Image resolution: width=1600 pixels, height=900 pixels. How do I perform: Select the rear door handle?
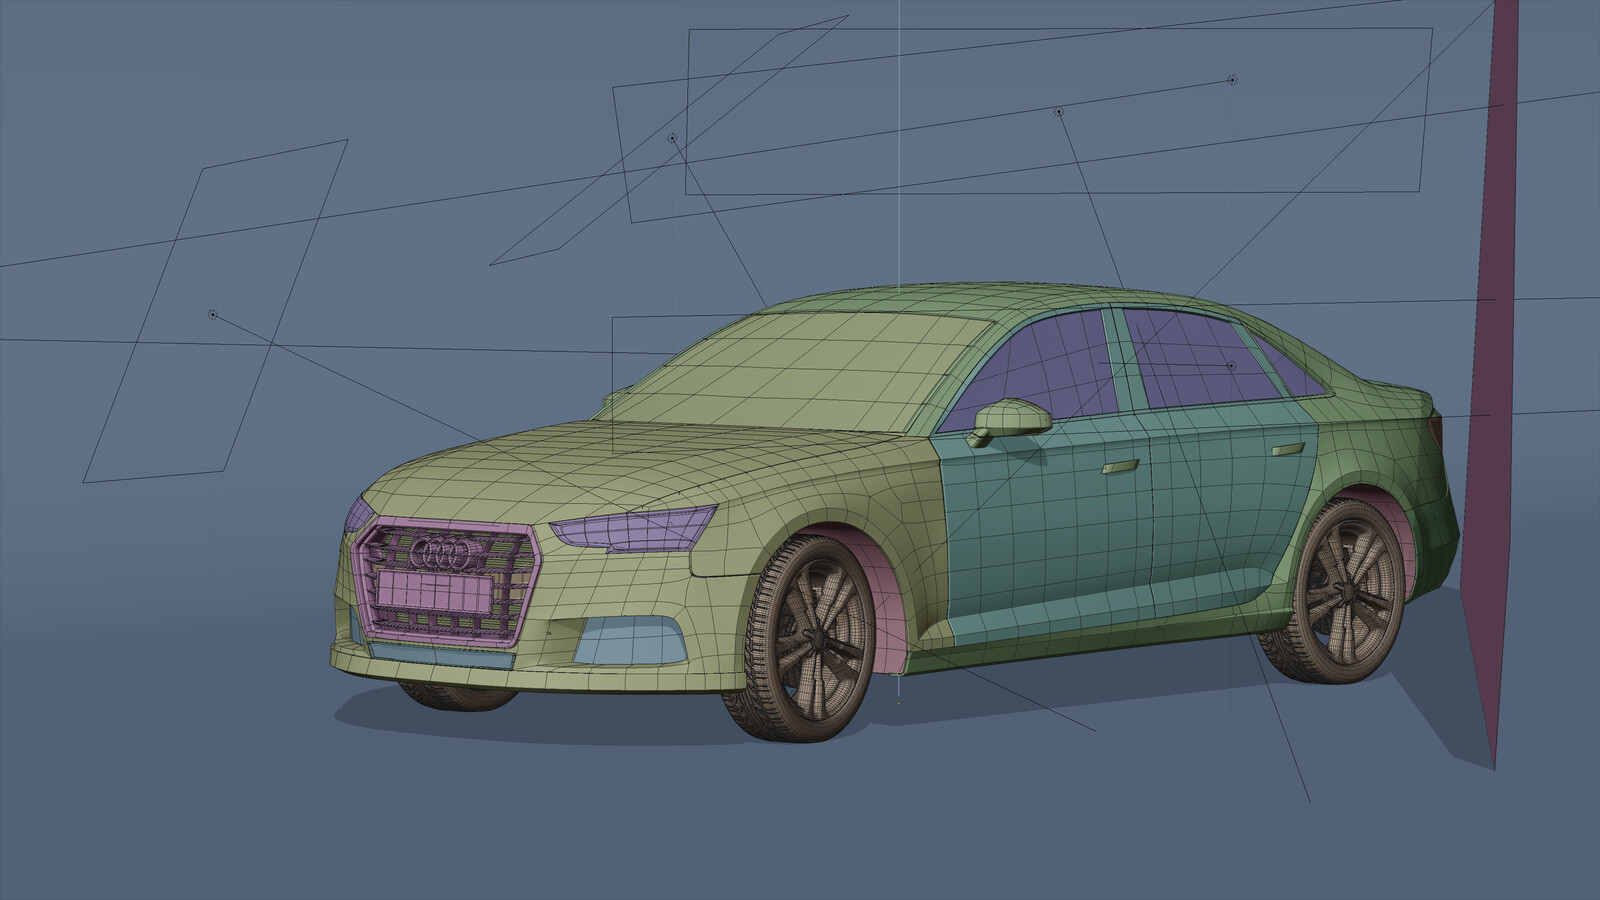tap(1286, 449)
